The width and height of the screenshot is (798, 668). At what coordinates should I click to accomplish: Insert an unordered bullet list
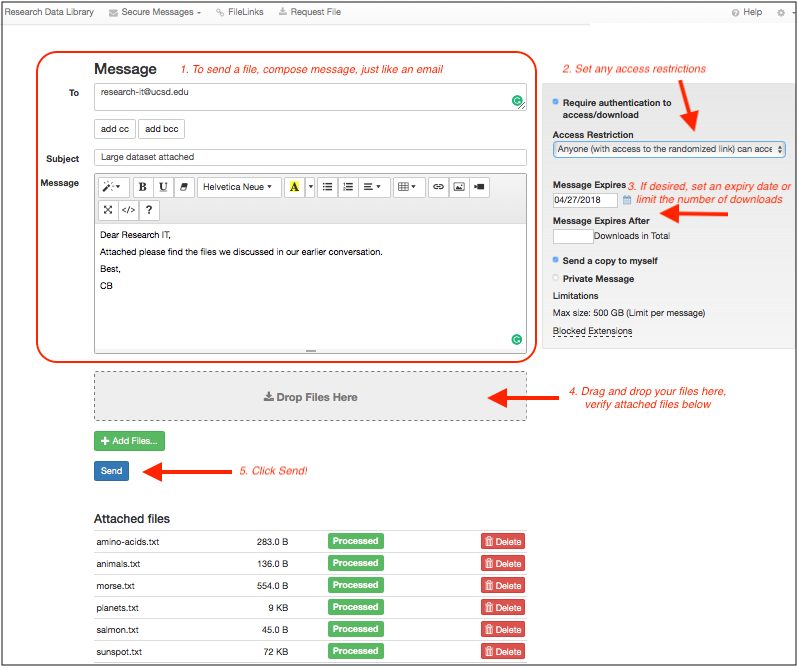coord(328,187)
